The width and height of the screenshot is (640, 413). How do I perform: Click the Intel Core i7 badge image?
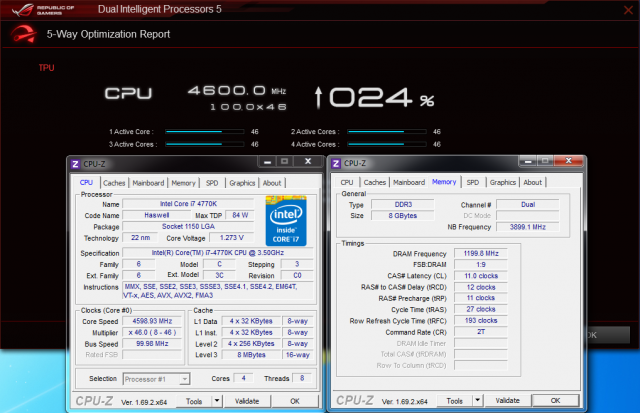tap(286, 221)
